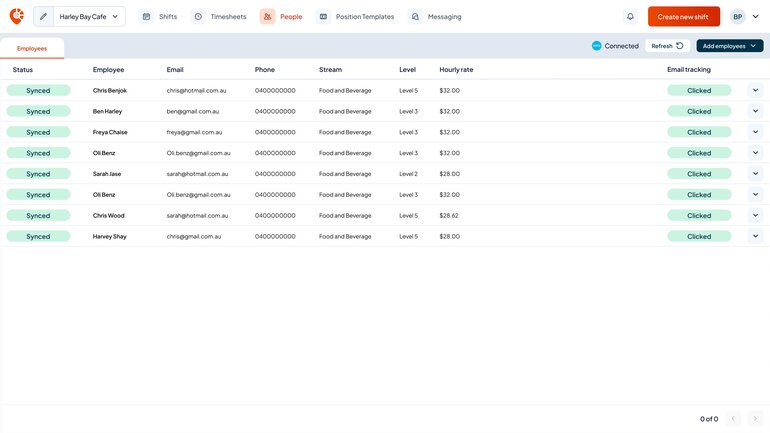Click Synced badge for Ben Harley
This screenshot has width=770, height=433.
[x=38, y=111]
